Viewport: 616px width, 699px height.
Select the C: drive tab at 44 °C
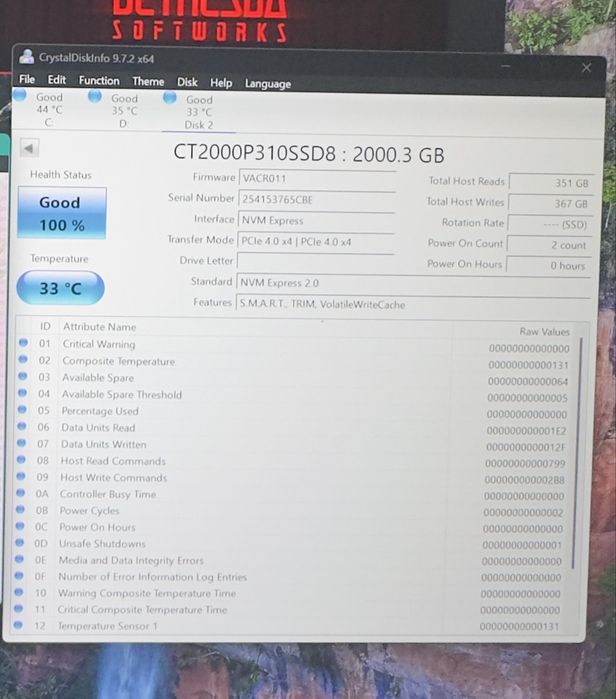(49, 110)
